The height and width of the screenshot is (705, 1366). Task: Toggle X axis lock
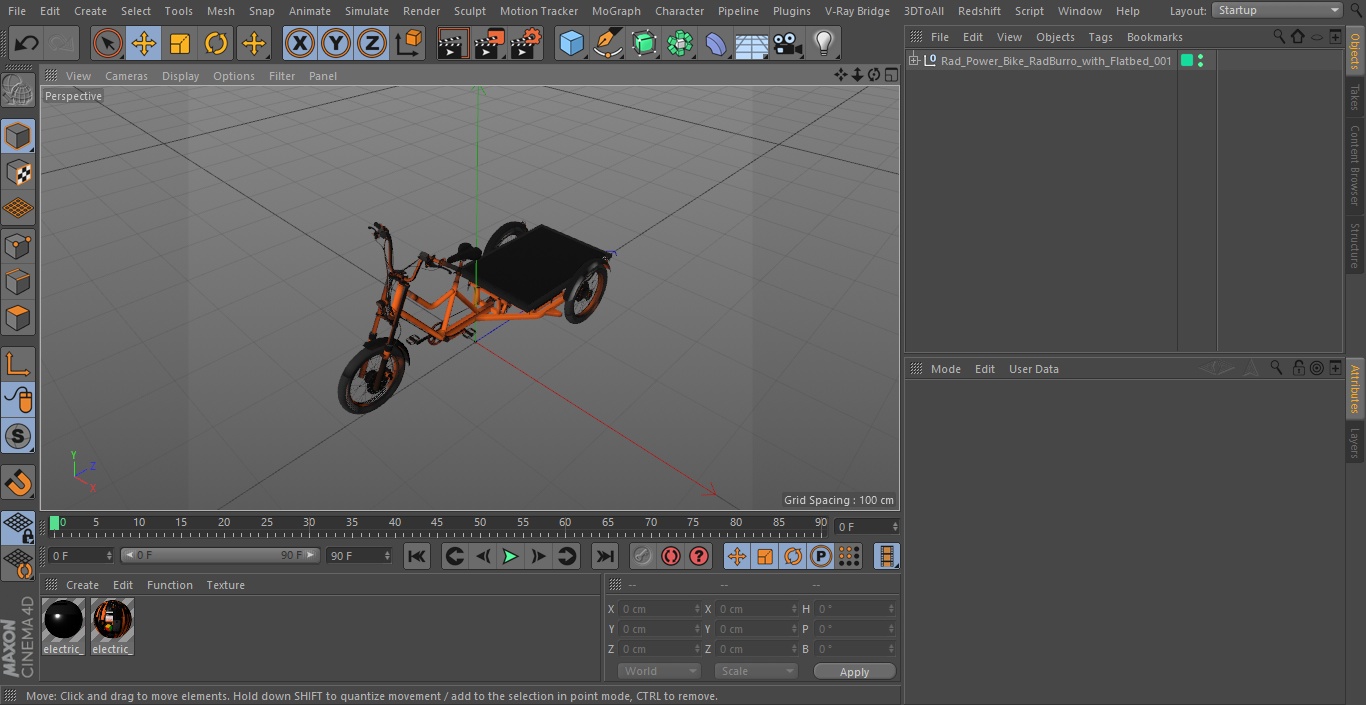click(x=300, y=44)
